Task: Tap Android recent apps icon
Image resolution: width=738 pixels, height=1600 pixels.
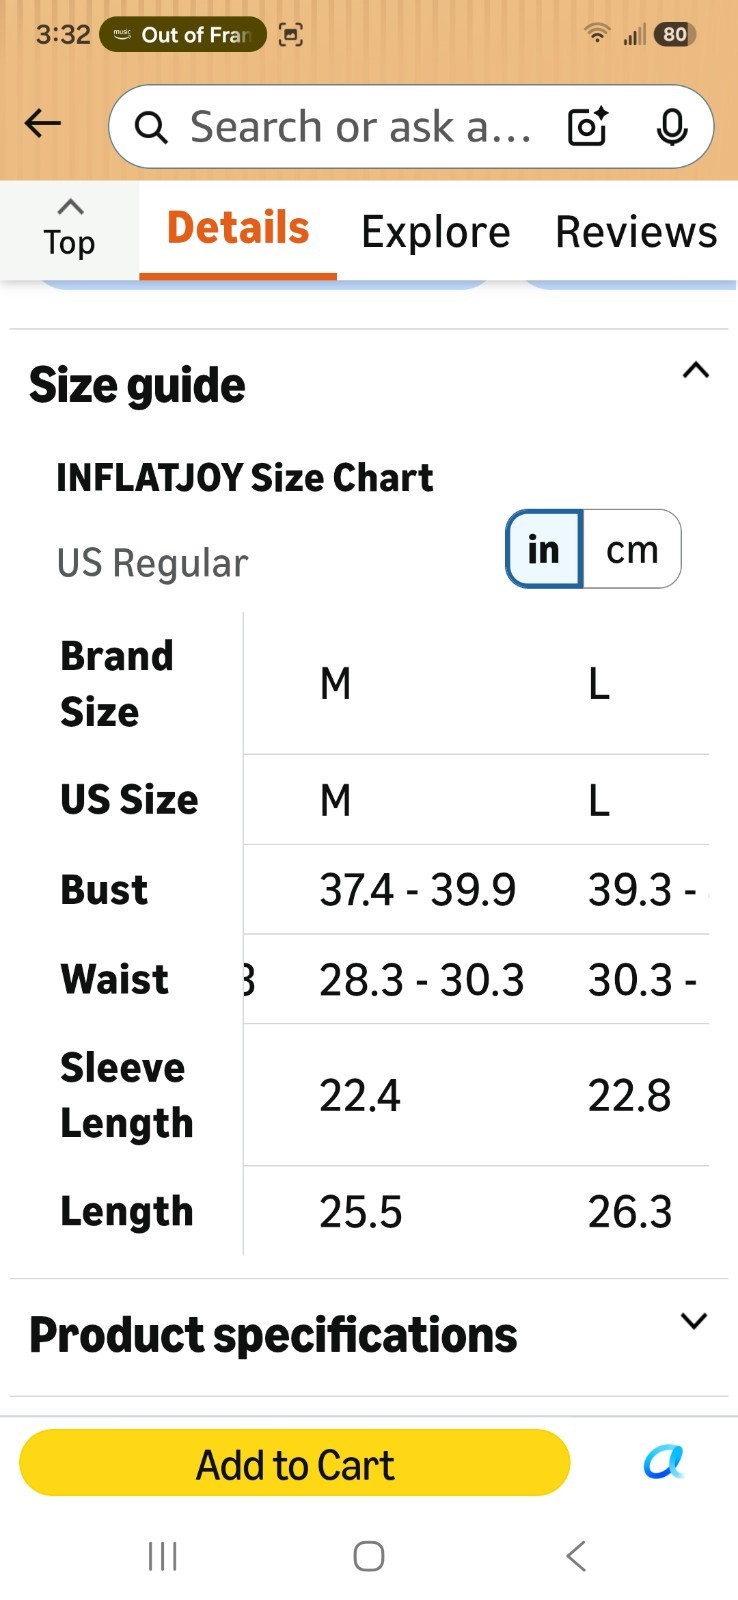Action: [x=162, y=1556]
